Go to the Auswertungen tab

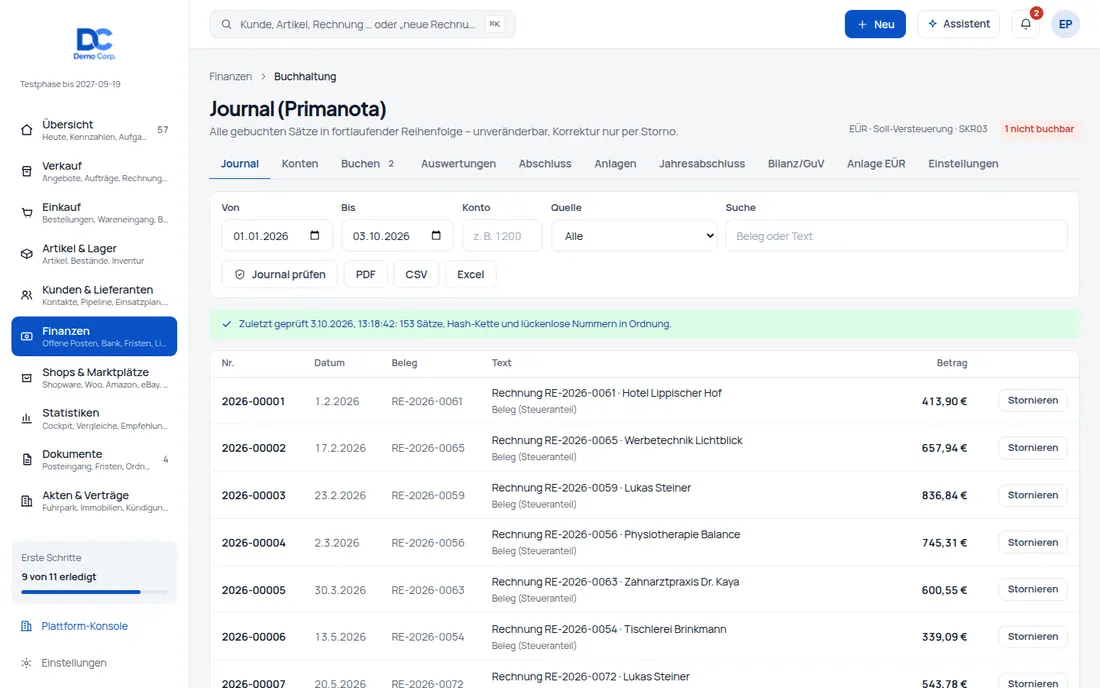tap(458, 163)
